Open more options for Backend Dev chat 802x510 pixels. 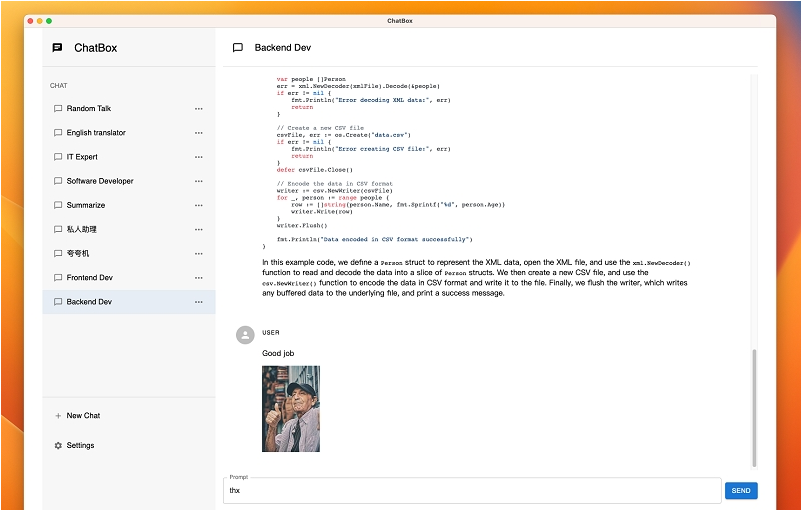[x=198, y=302]
